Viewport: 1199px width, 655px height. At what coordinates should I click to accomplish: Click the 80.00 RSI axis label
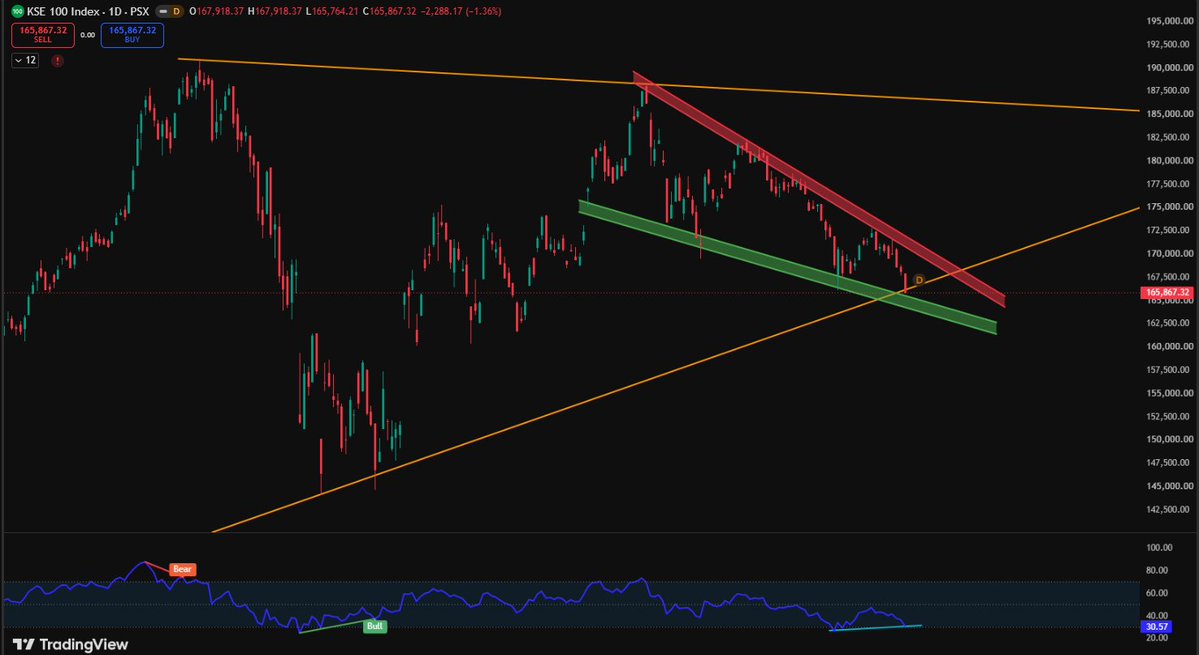tap(1159, 570)
